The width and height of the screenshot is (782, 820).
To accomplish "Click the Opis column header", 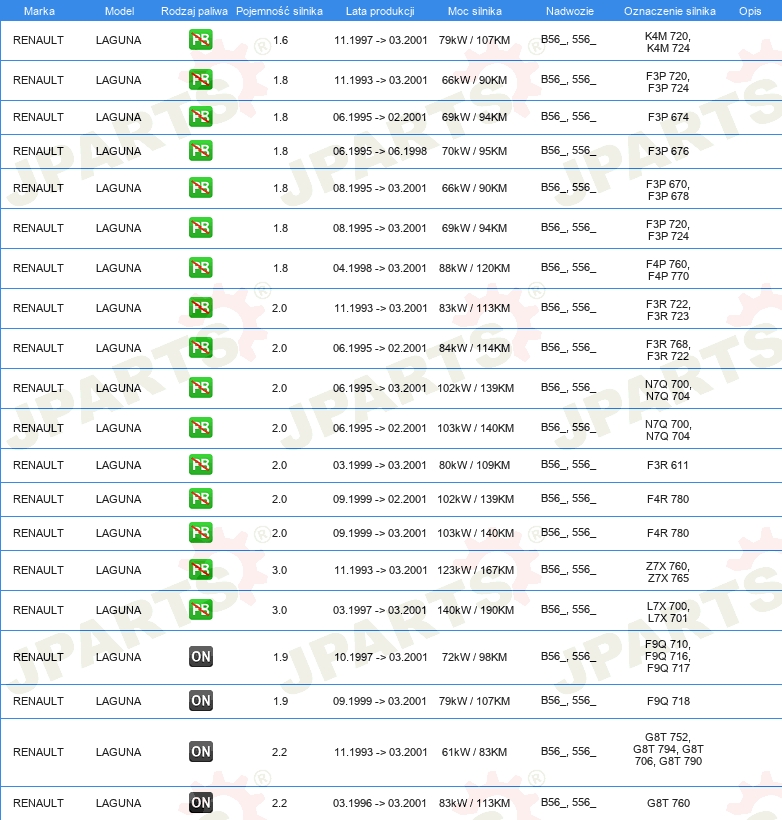I will [x=750, y=11].
